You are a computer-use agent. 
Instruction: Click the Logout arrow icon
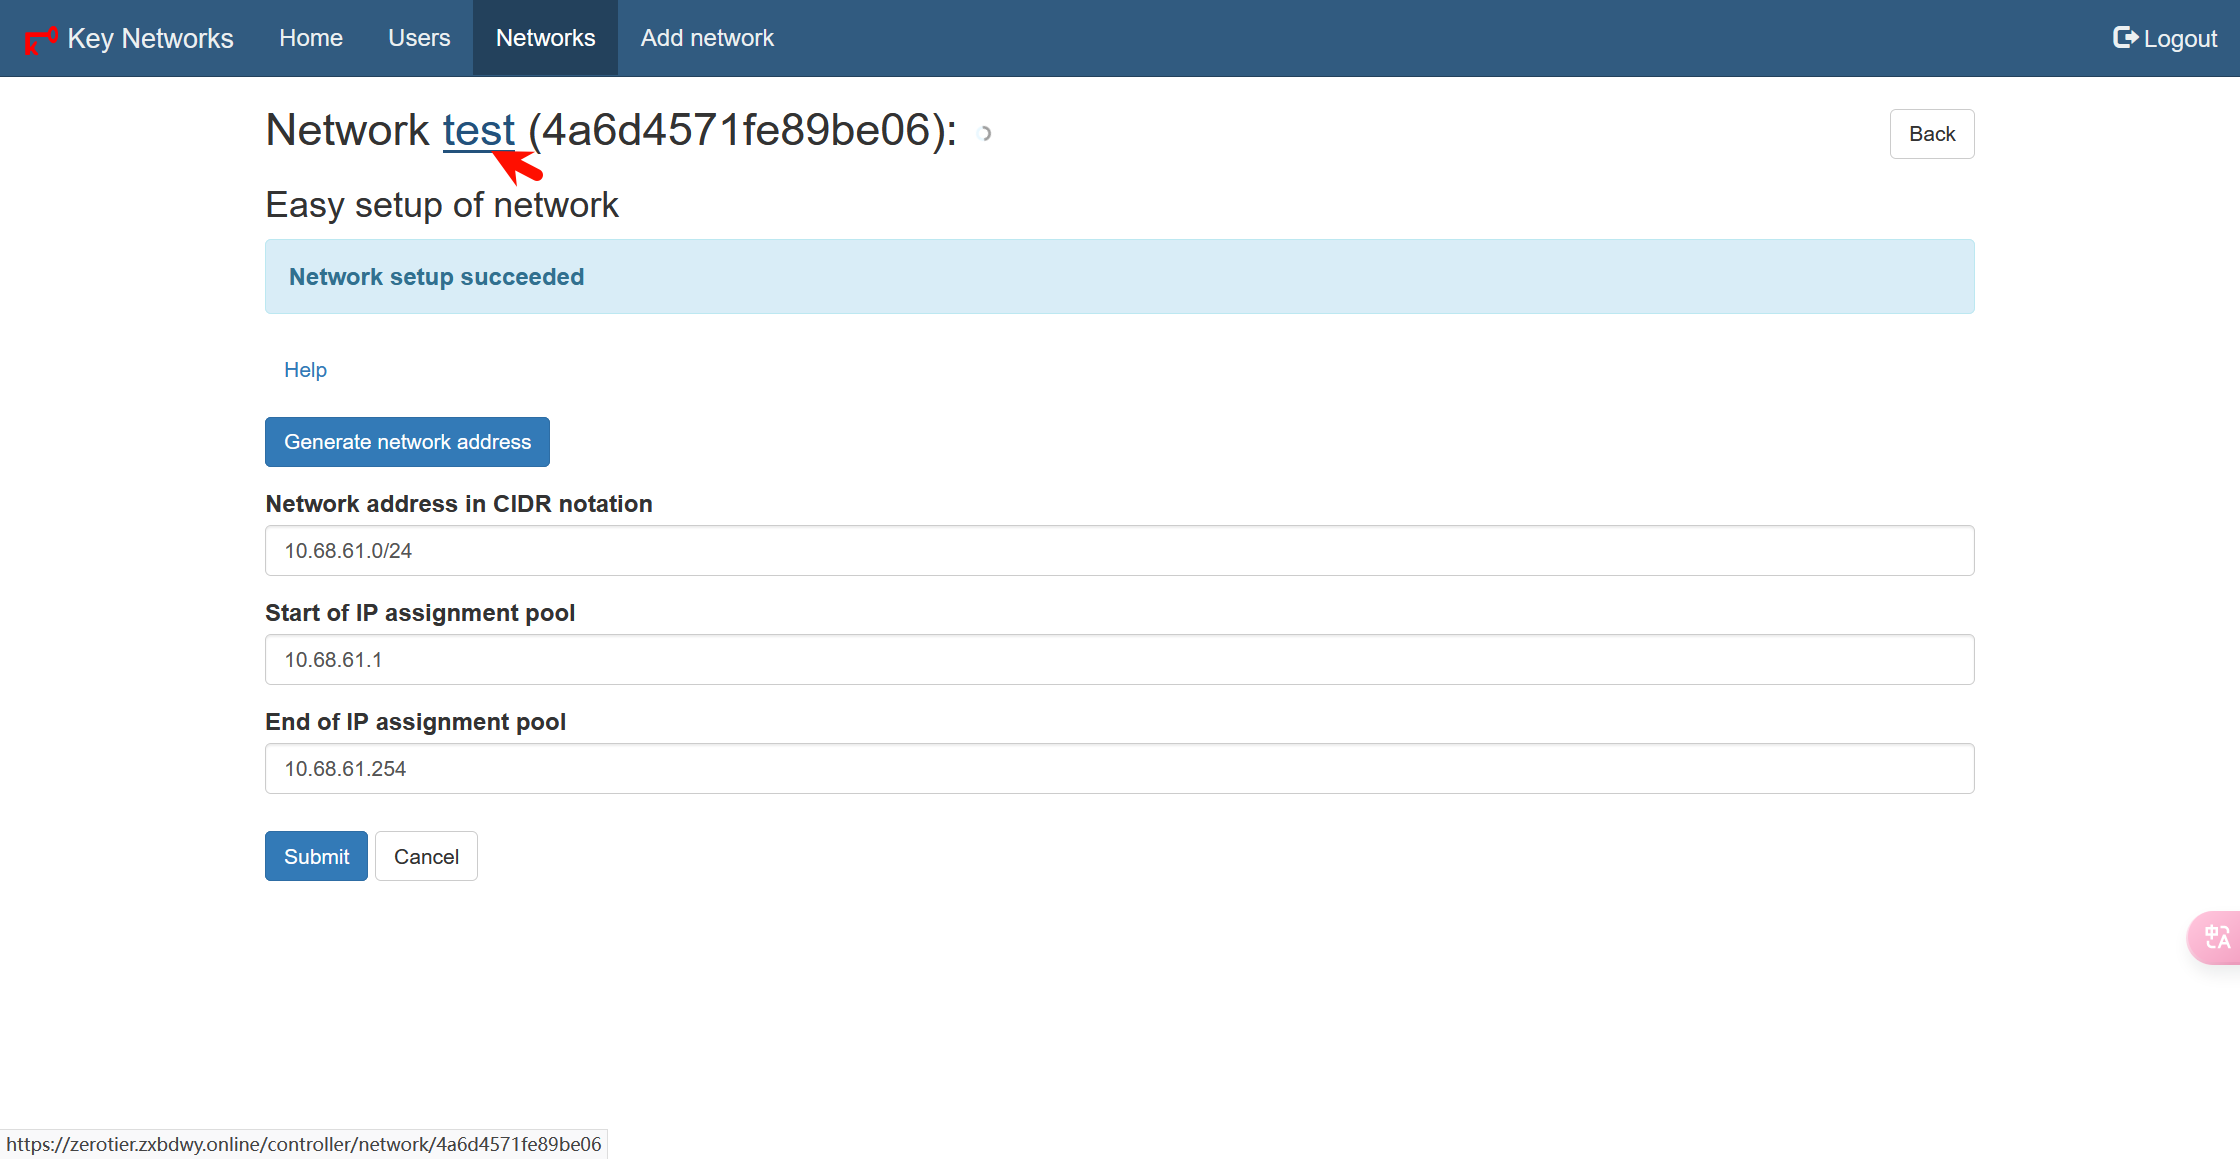(x=2124, y=38)
